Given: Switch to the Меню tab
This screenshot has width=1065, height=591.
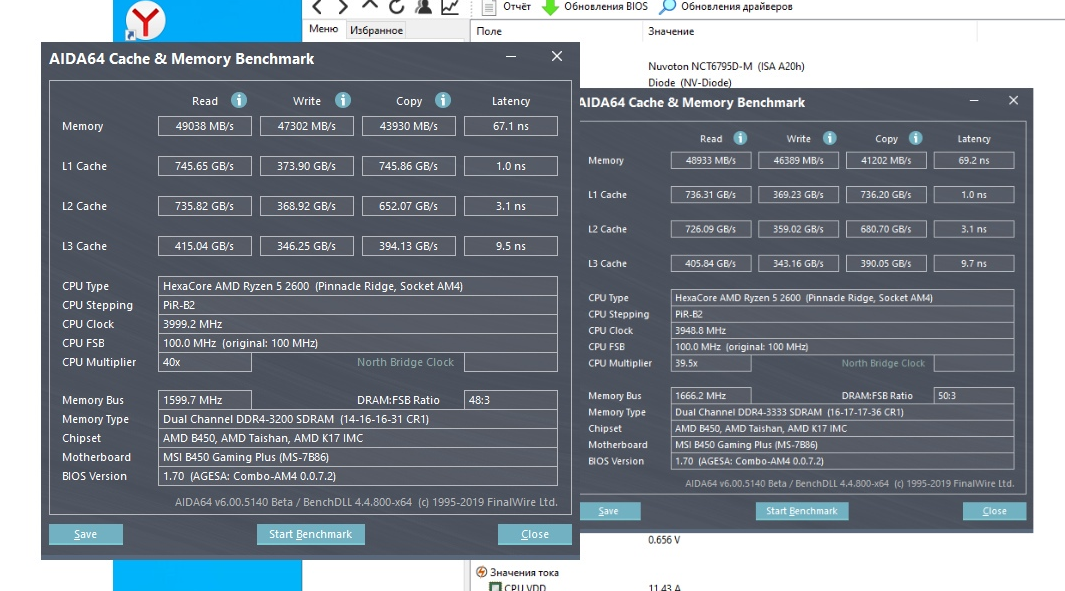Looking at the screenshot, I should click(x=323, y=29).
